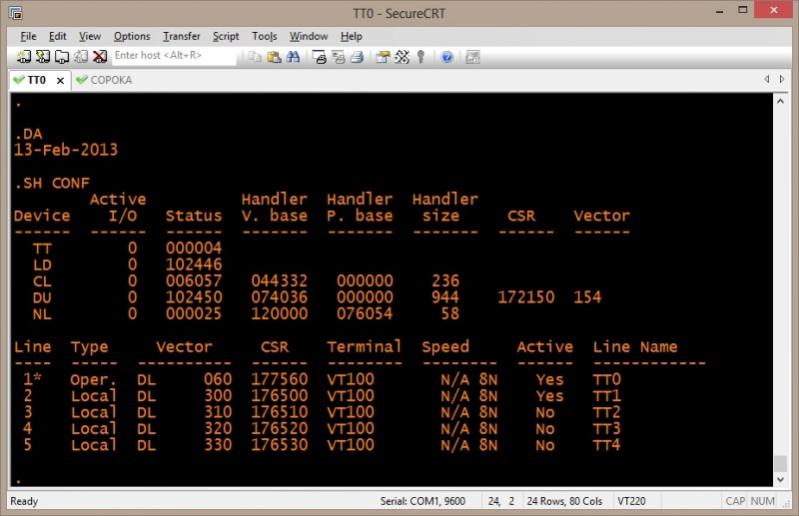Open the Tools menu
799x516 pixels.
click(x=264, y=36)
